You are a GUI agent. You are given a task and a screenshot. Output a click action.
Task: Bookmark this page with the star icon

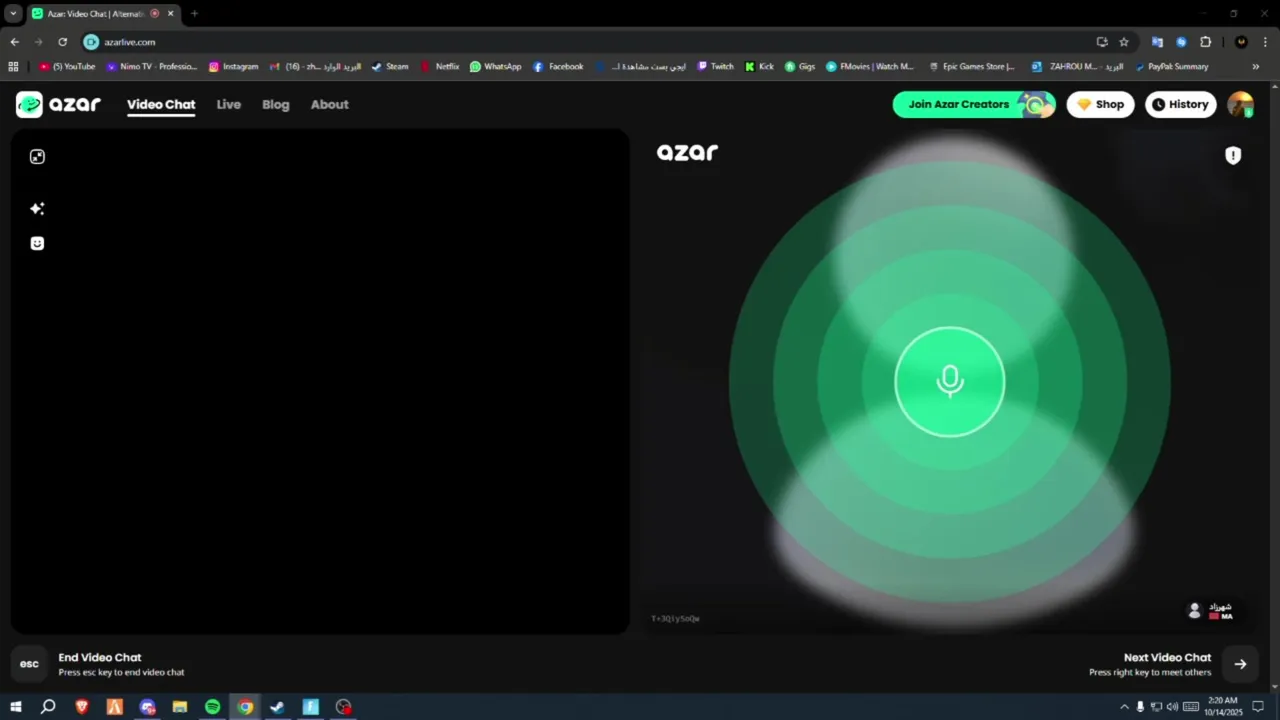point(1124,42)
